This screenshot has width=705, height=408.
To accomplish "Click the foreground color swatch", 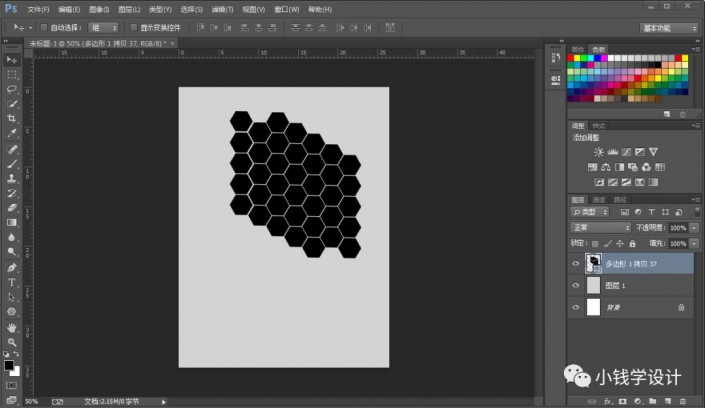I will click(9, 365).
